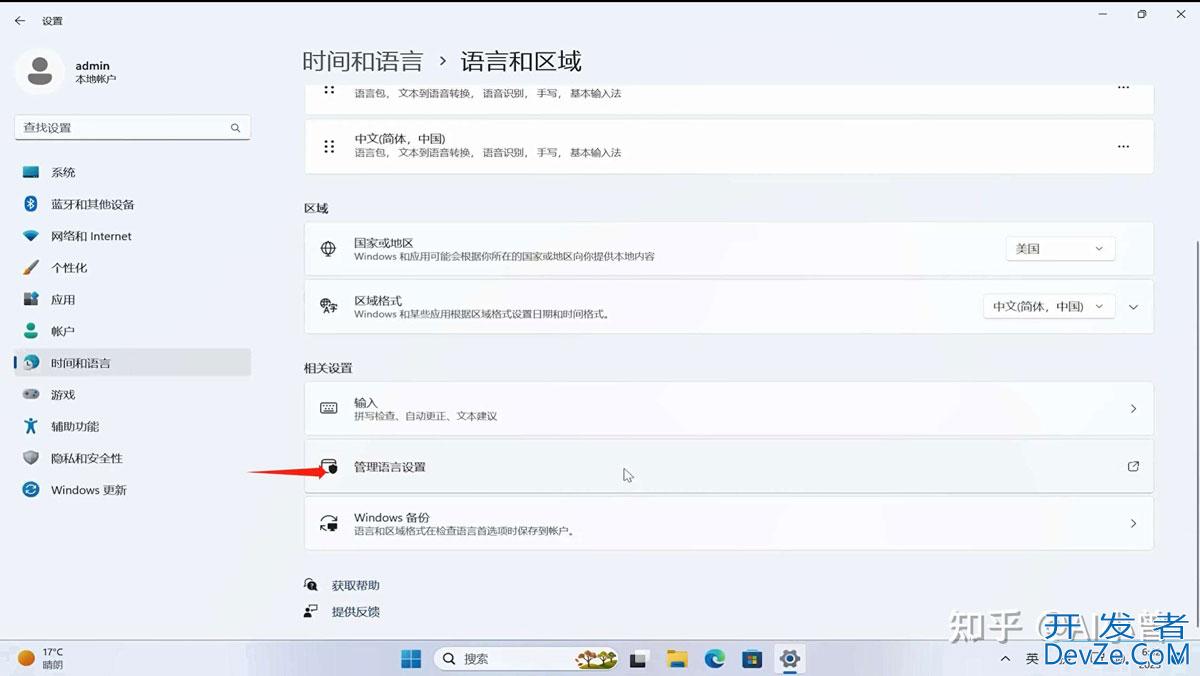The width and height of the screenshot is (1200, 676).
Task: Open 管理语言设置
Action: click(729, 466)
